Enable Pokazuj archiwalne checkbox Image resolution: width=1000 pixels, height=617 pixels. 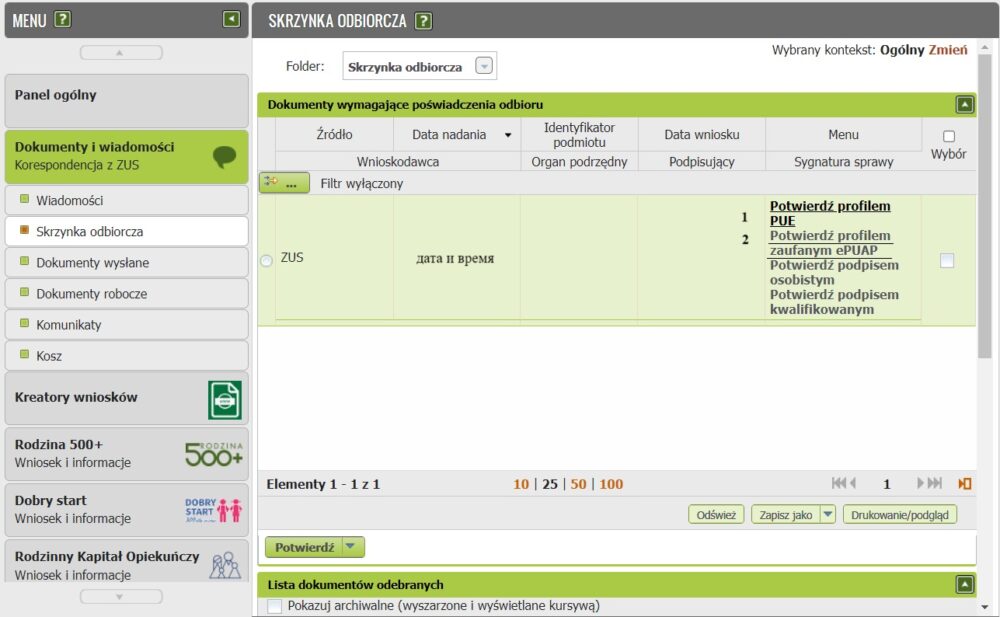click(x=275, y=606)
